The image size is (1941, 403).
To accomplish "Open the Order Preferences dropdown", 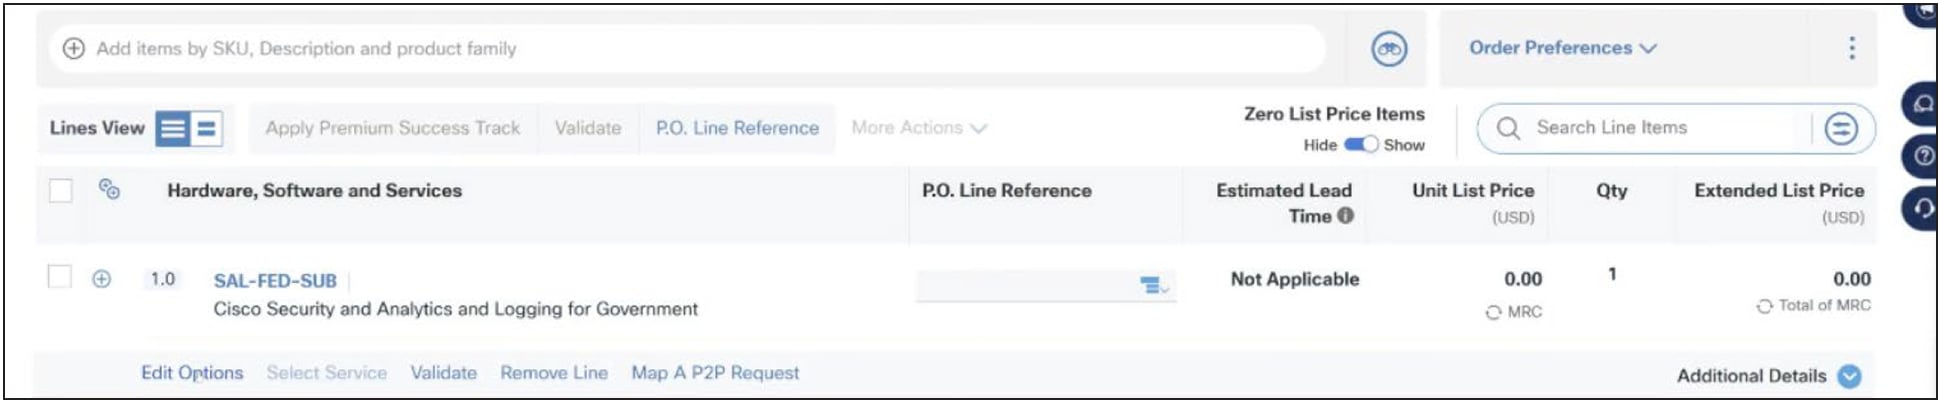I will [x=1562, y=48].
